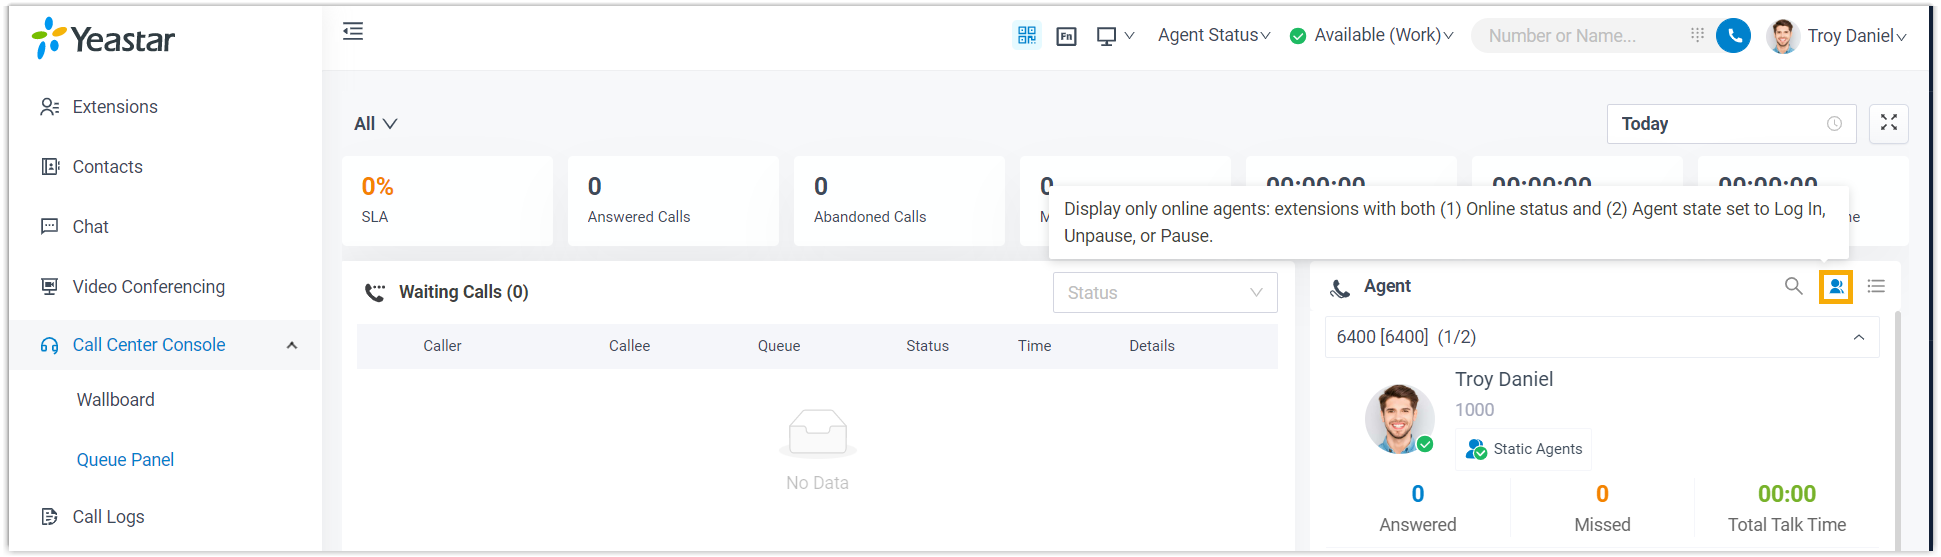The width and height of the screenshot is (1941, 557).
Task: Search agents using the magnifier icon
Action: [x=1793, y=287]
